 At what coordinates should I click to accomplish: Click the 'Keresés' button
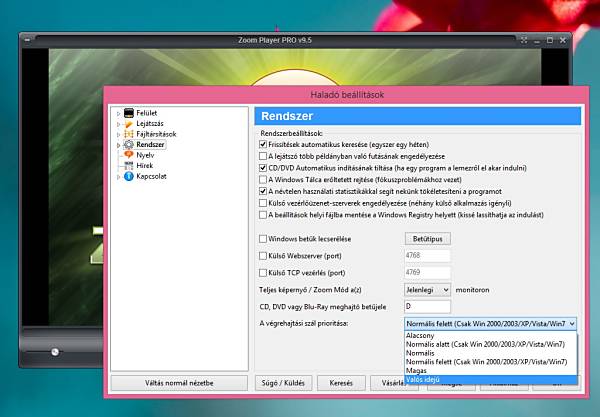click(341, 383)
